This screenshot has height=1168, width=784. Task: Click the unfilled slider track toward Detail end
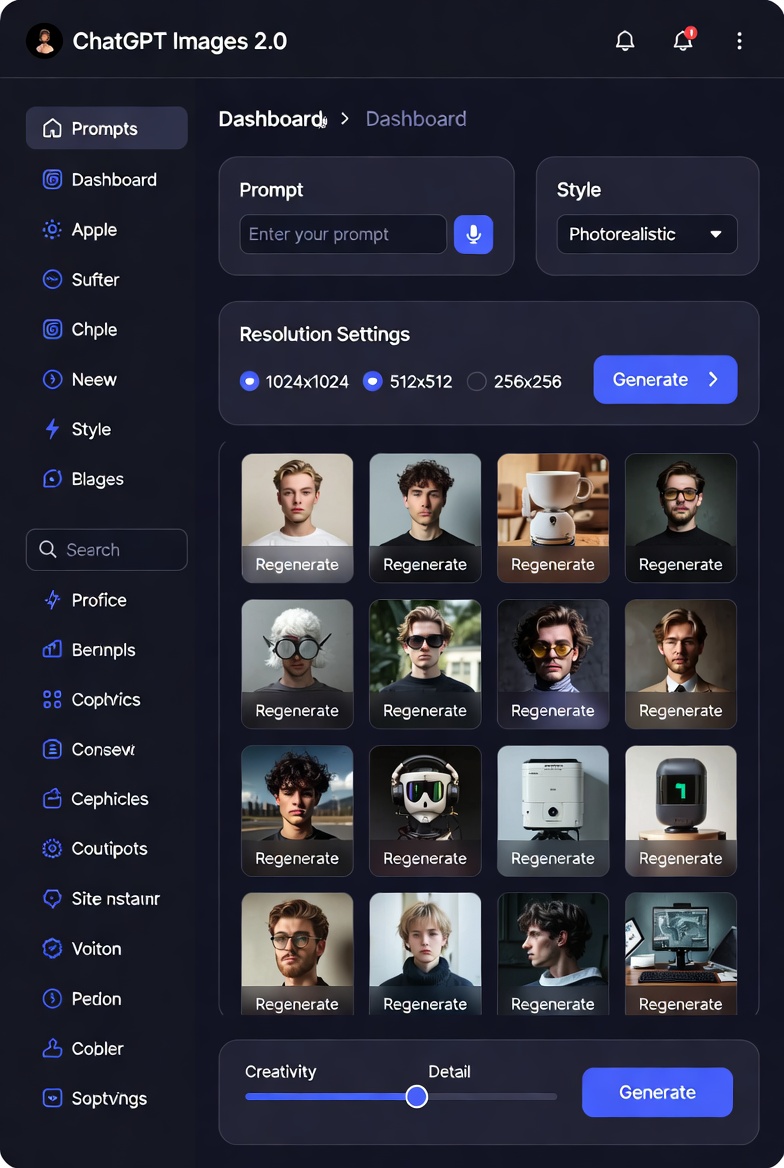pos(493,1096)
